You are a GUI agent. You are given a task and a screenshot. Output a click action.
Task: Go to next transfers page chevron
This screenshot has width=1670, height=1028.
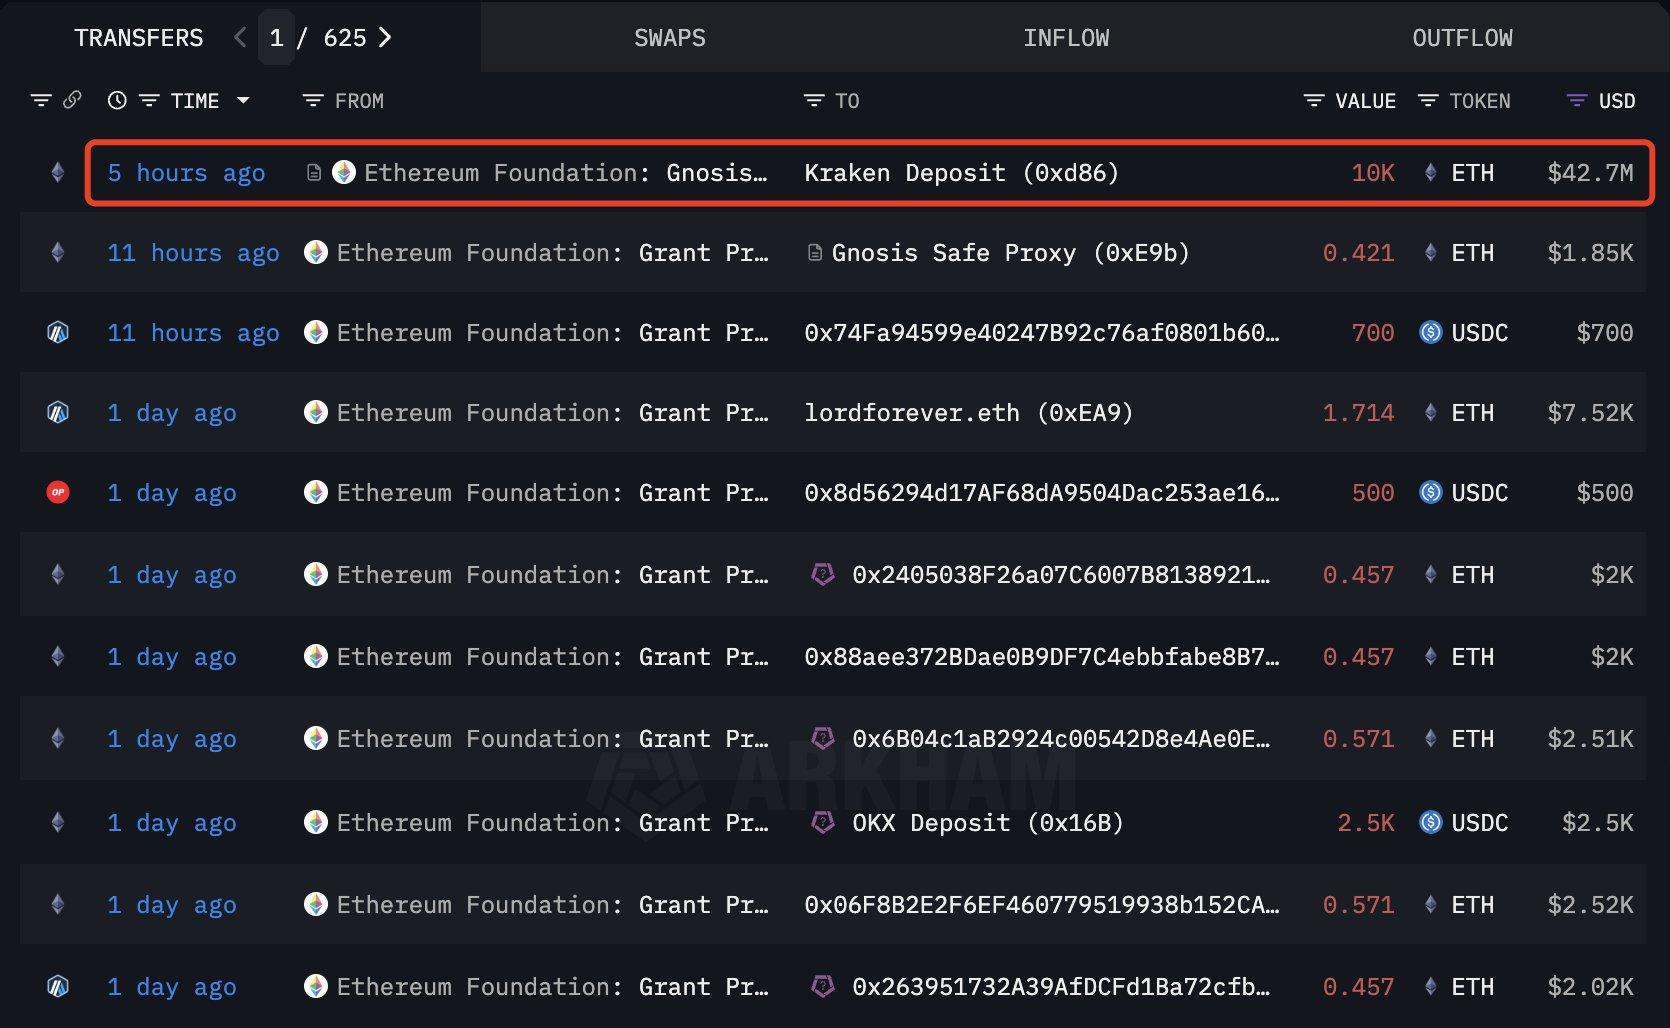385,37
